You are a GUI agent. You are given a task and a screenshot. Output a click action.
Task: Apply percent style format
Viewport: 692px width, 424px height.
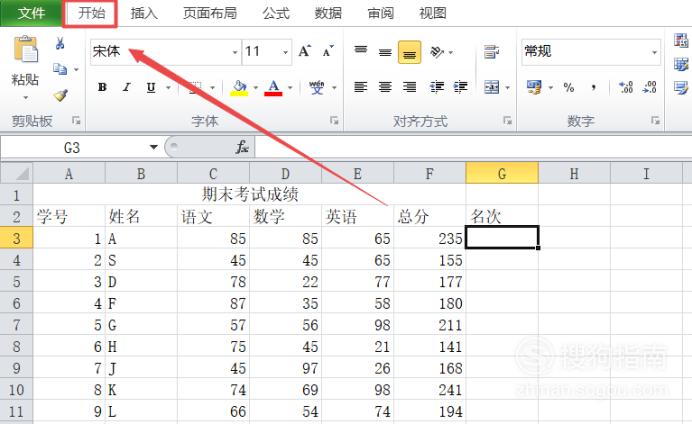coord(569,87)
